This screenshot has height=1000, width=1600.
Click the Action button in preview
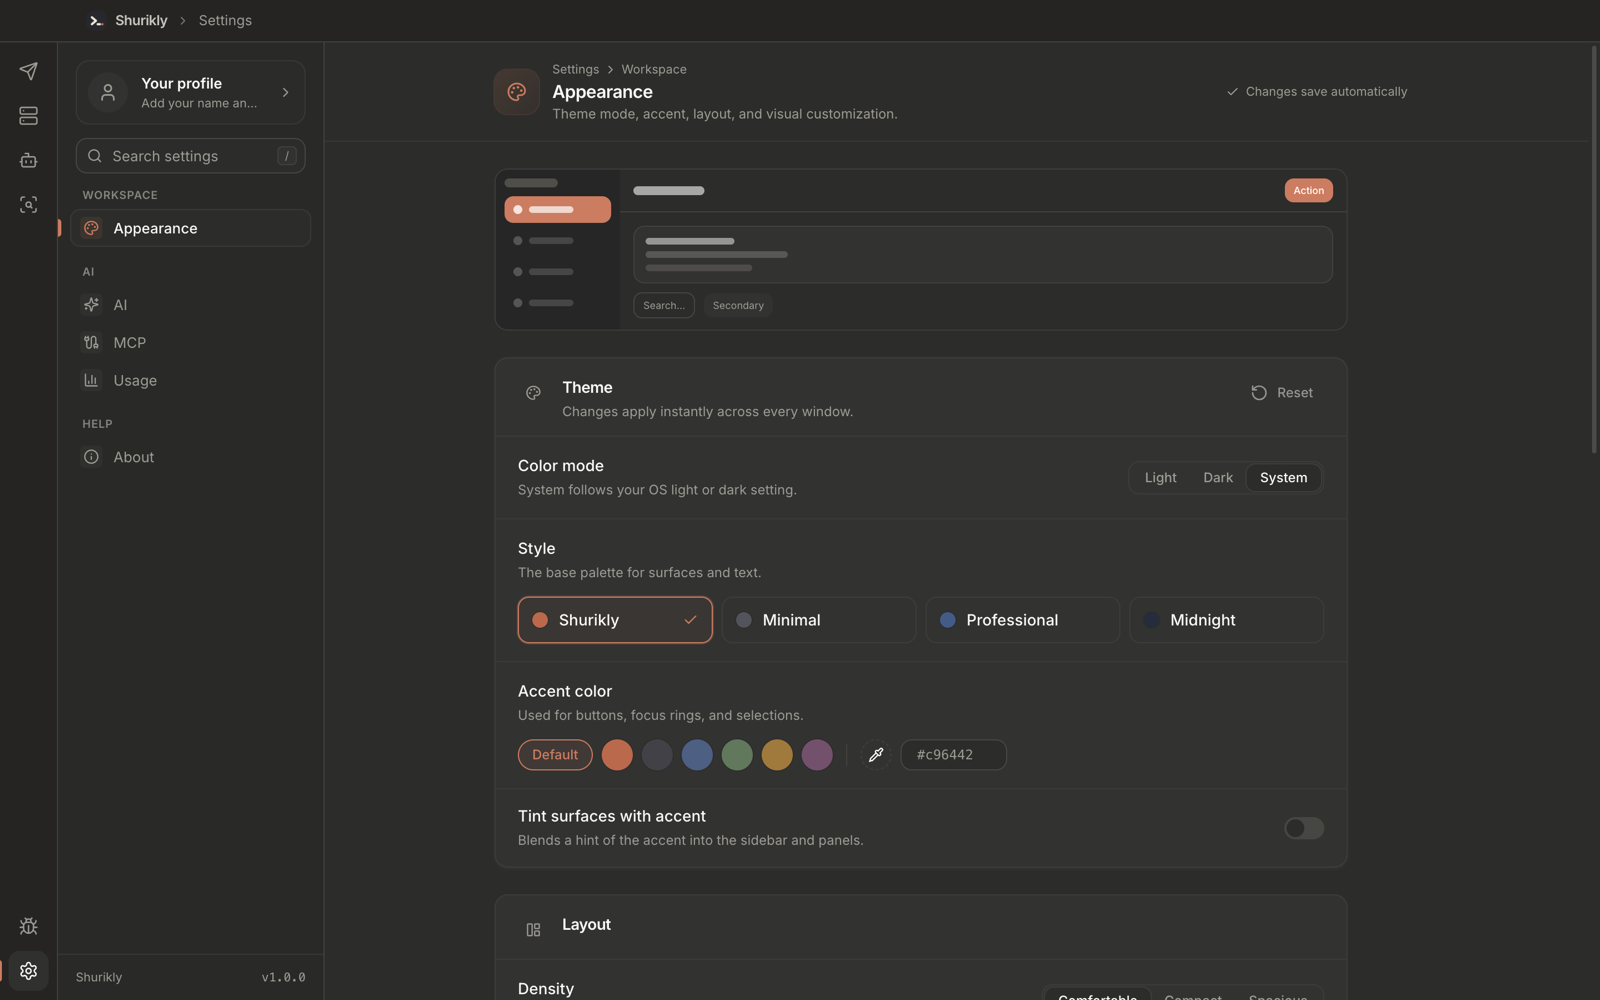(1308, 190)
